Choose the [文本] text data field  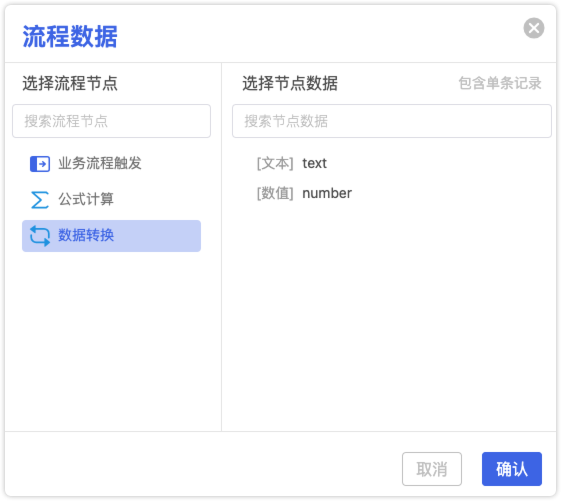(392, 163)
